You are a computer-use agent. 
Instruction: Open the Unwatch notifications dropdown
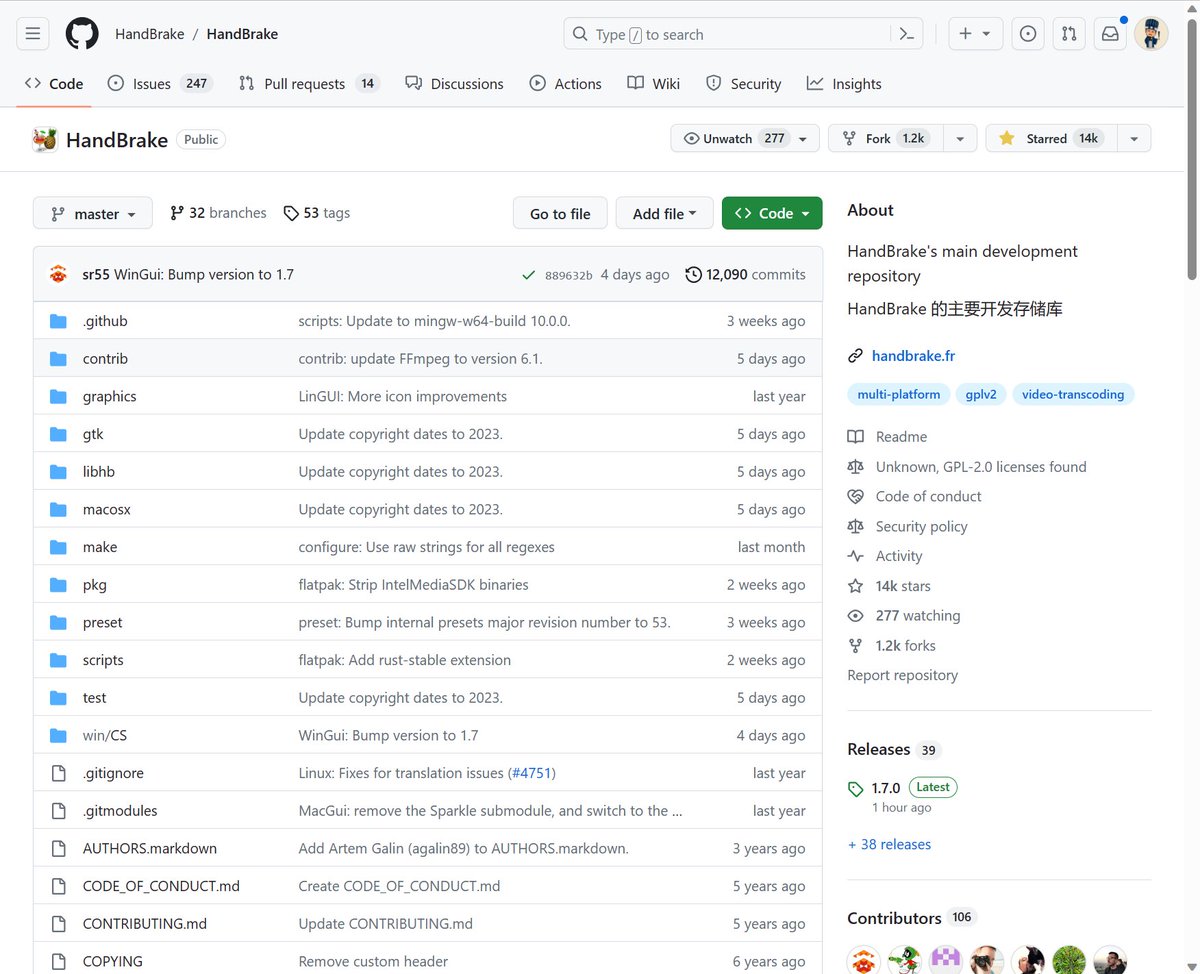pos(745,139)
